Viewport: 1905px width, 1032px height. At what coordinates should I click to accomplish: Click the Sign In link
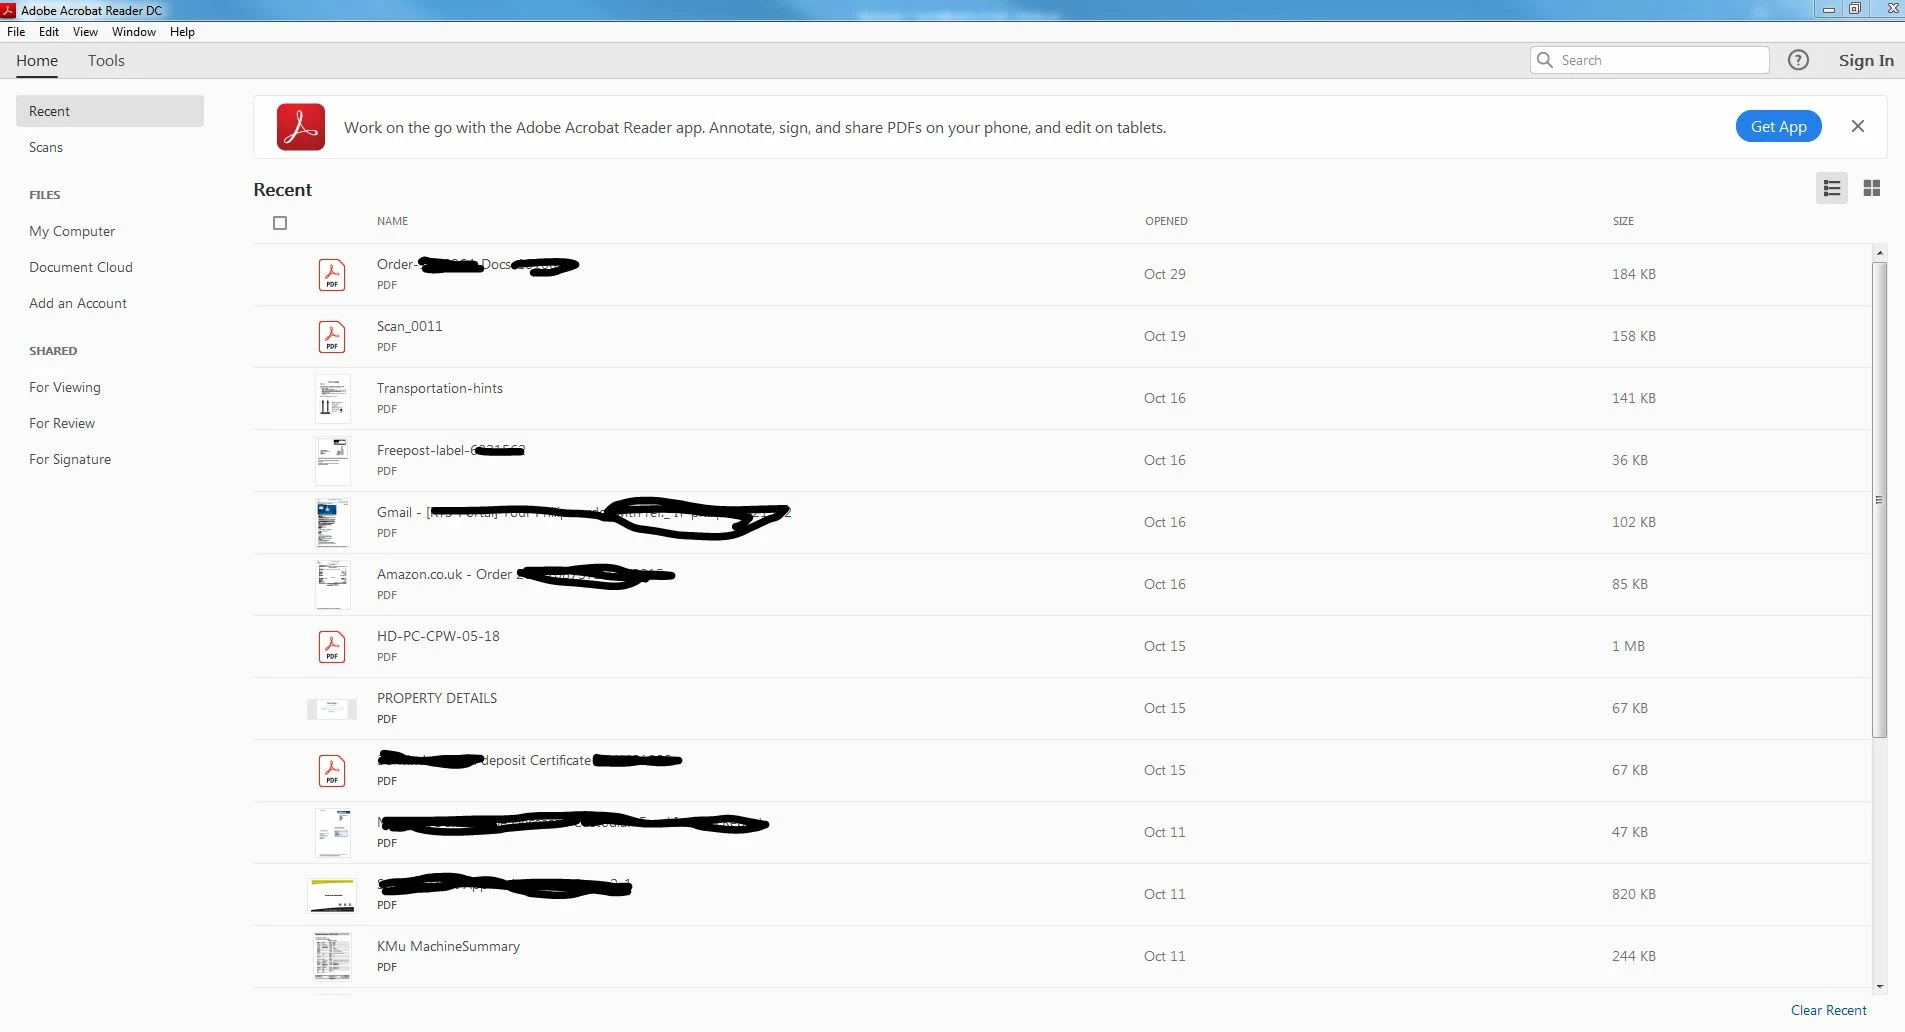click(1866, 61)
